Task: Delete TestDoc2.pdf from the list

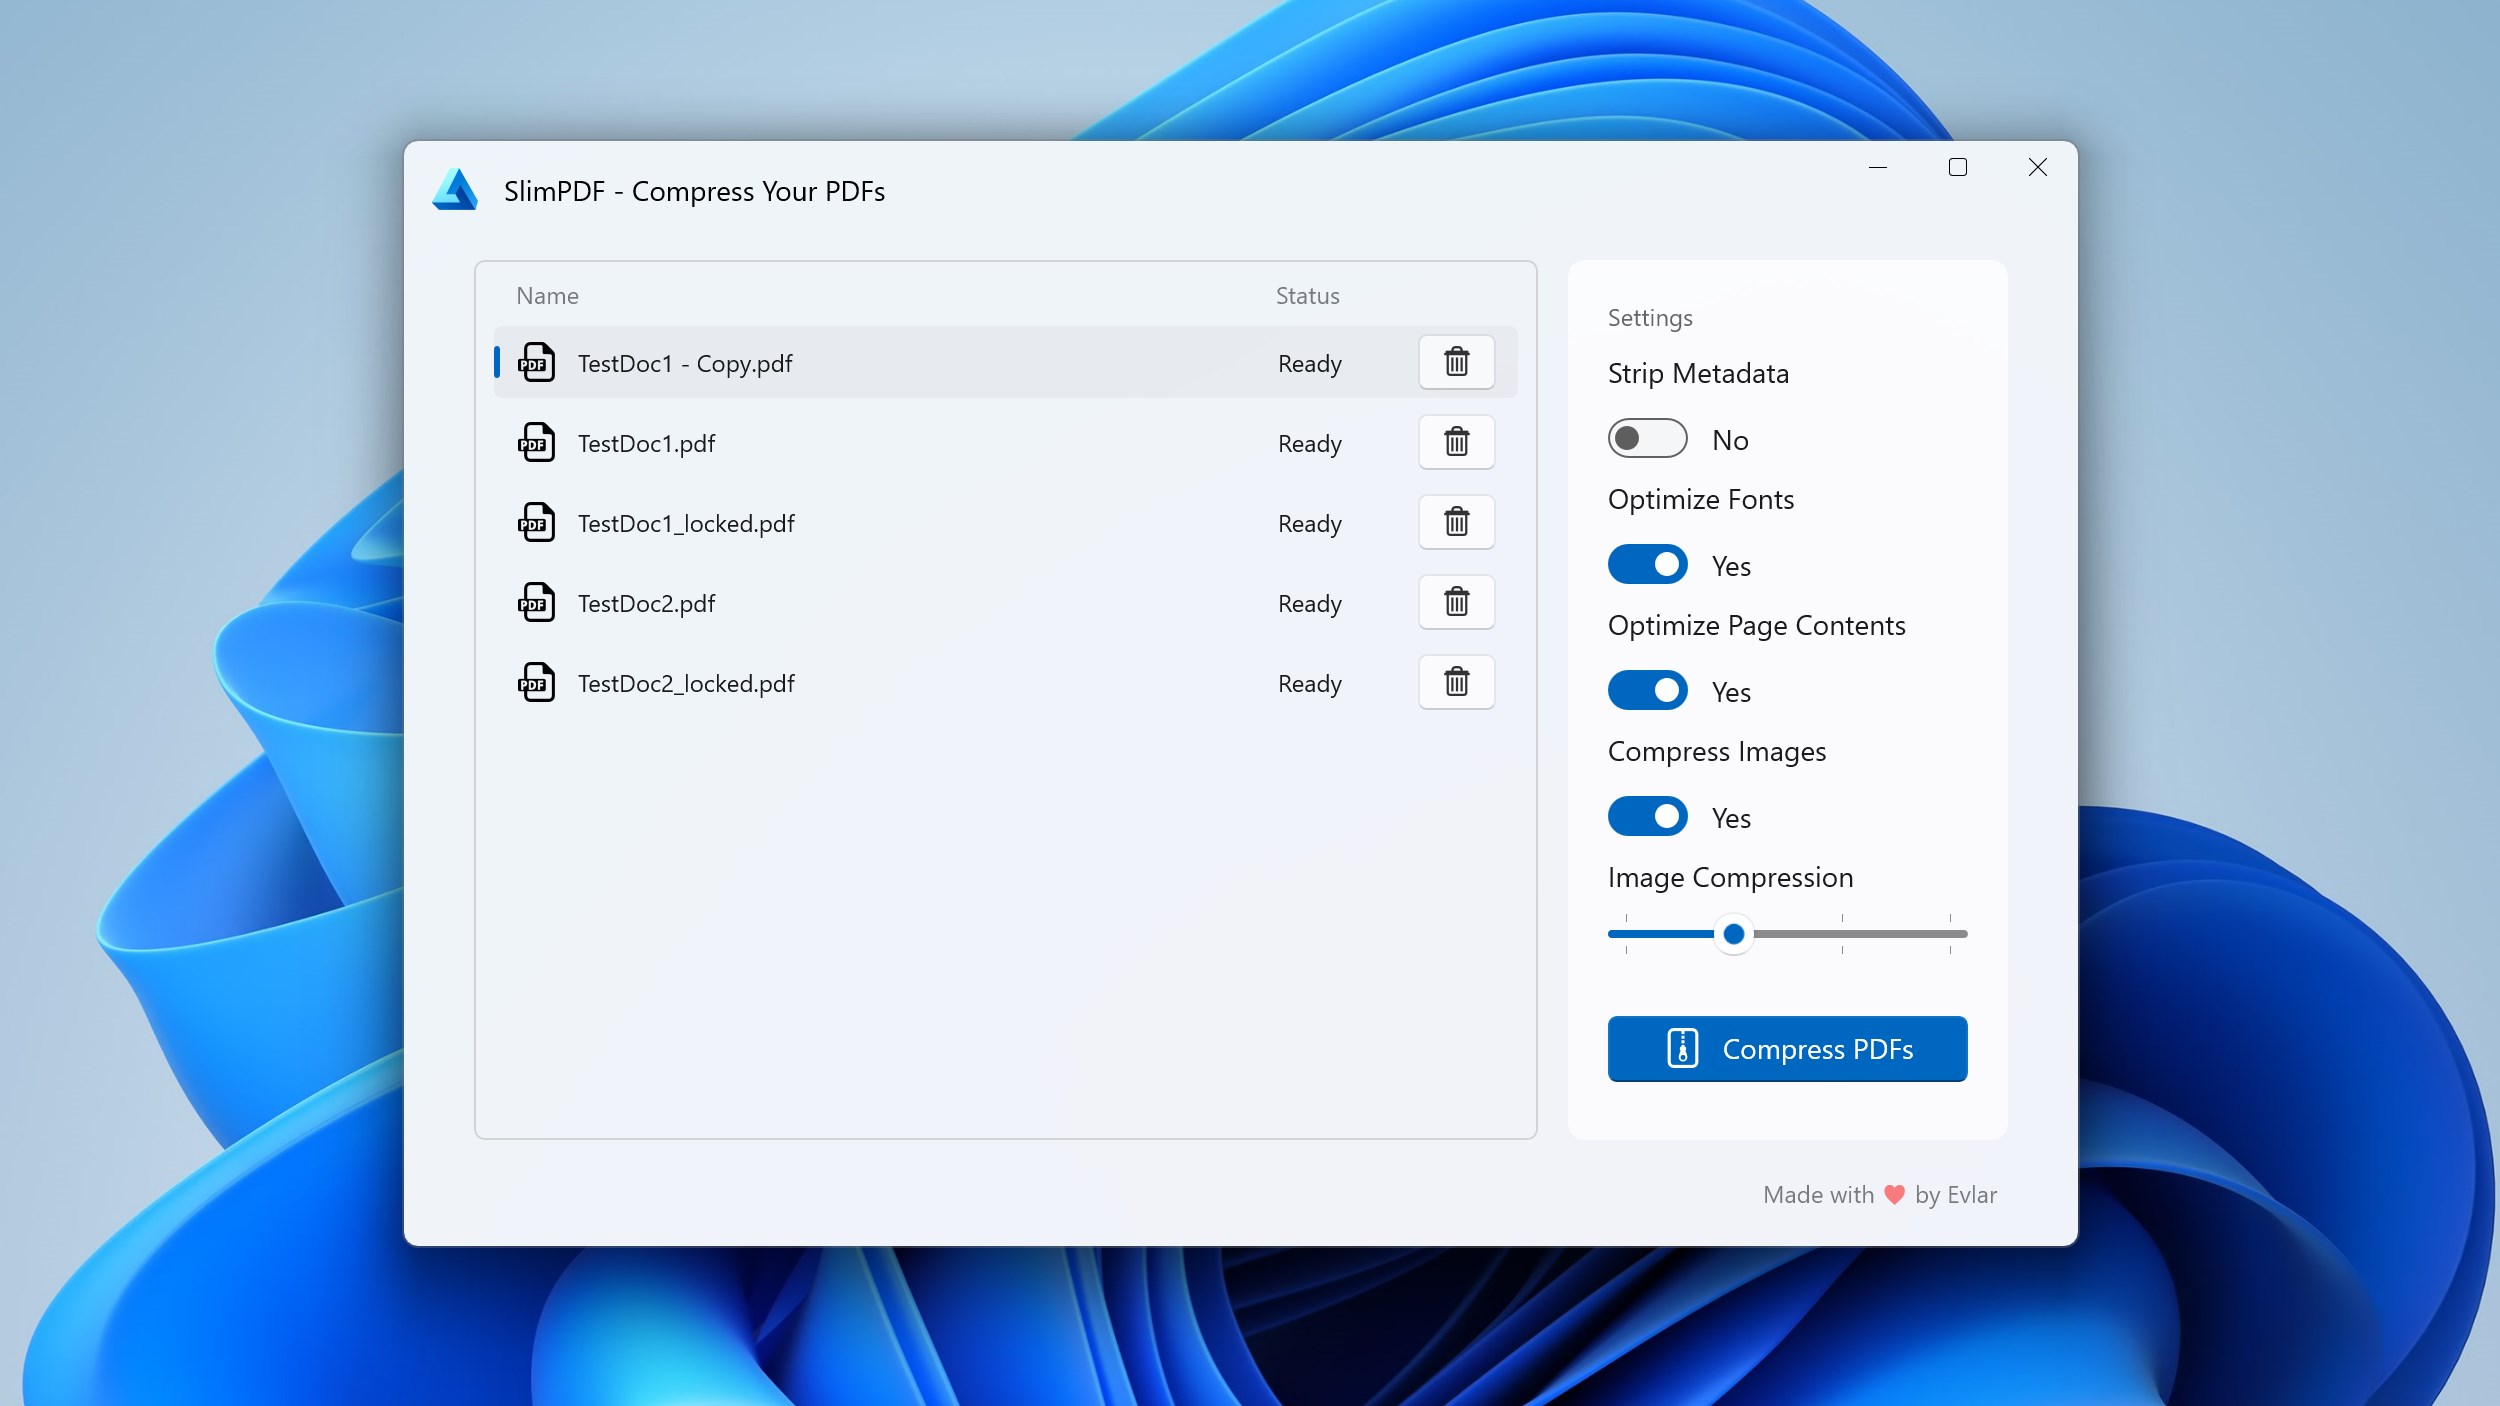Action: [1456, 602]
